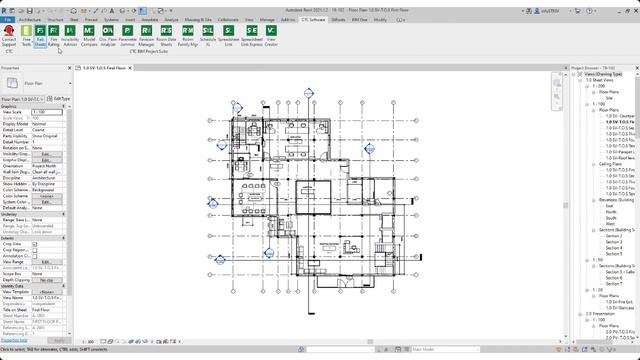This screenshot has height=360, width=640.
Task: Open Spreadsheet Link Express
Action: coord(252,36)
